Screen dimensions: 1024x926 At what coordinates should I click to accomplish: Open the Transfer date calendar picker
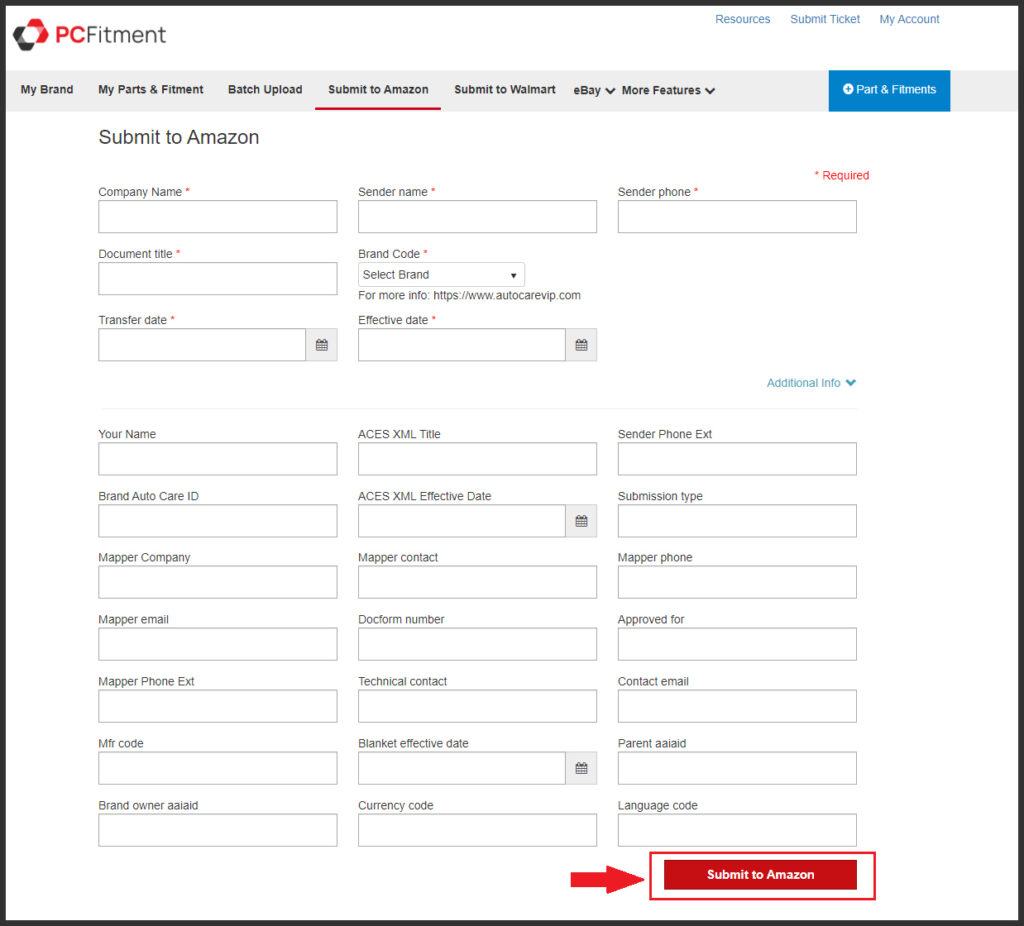(321, 345)
